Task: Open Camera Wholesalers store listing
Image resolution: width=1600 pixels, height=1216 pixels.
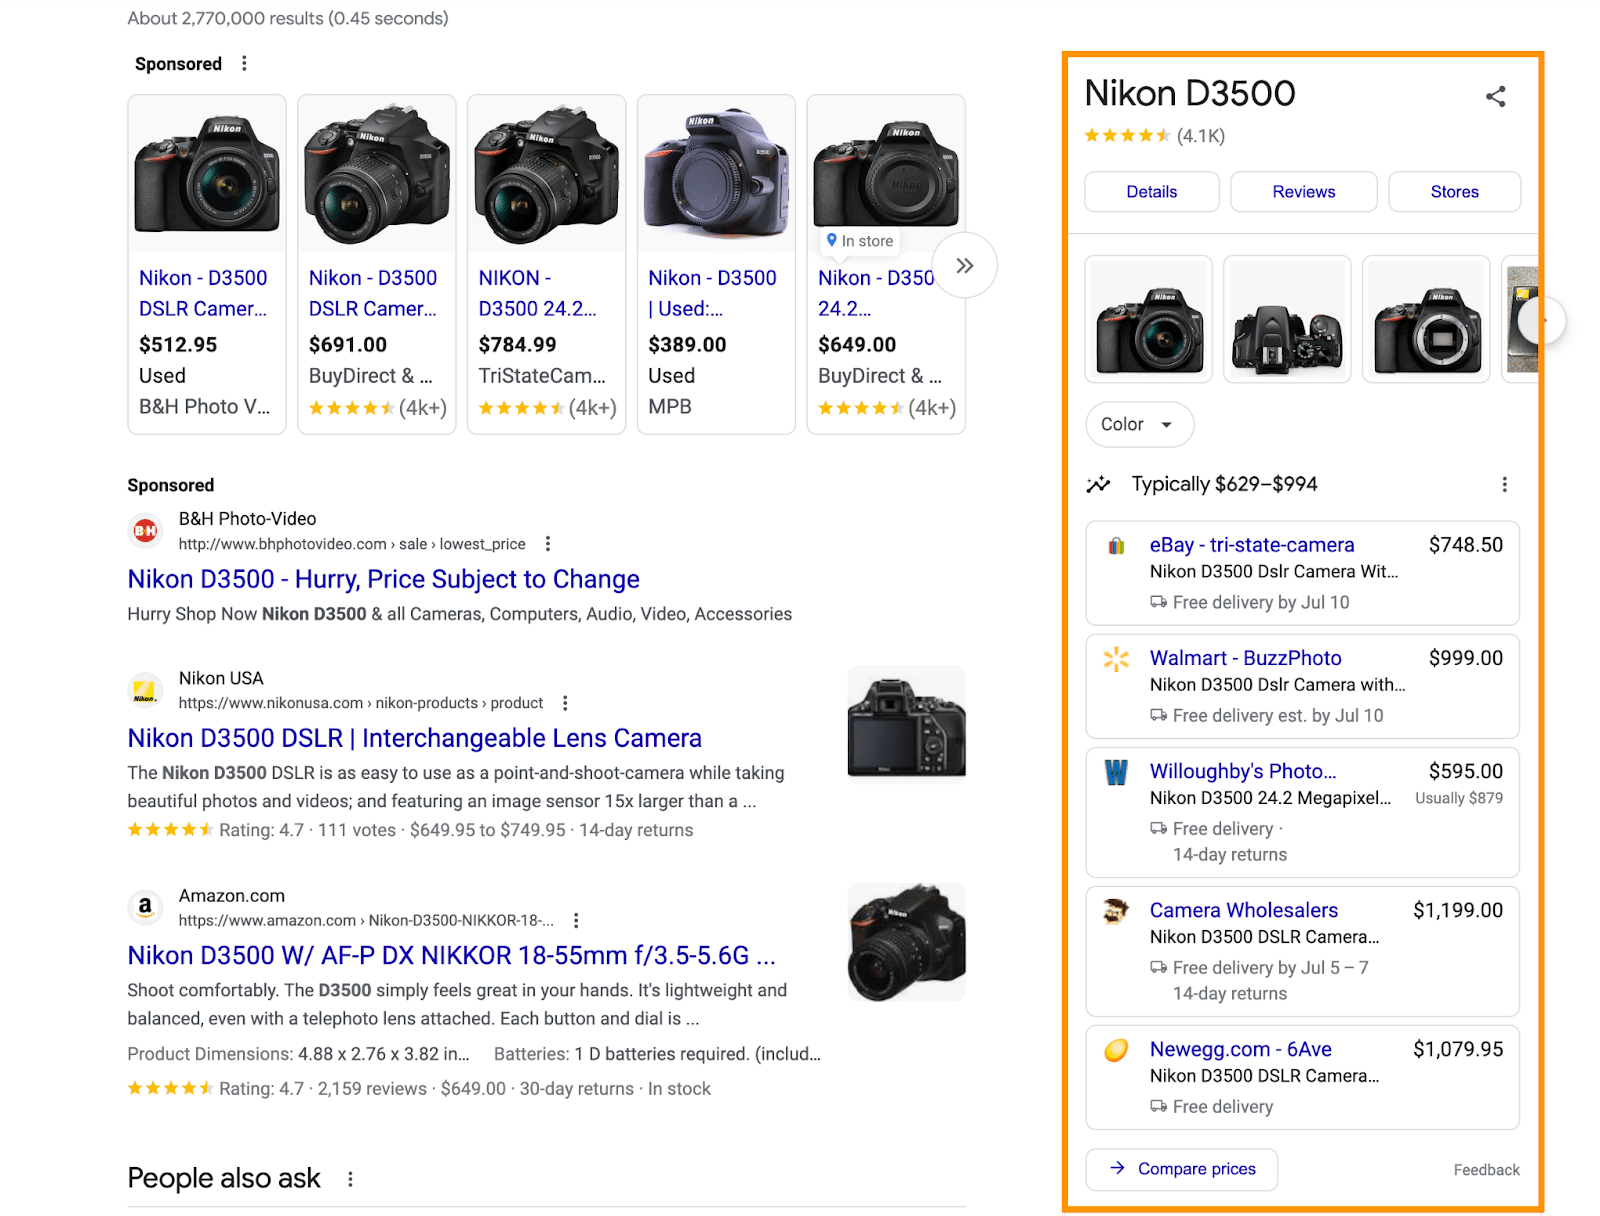Action: click(1244, 910)
